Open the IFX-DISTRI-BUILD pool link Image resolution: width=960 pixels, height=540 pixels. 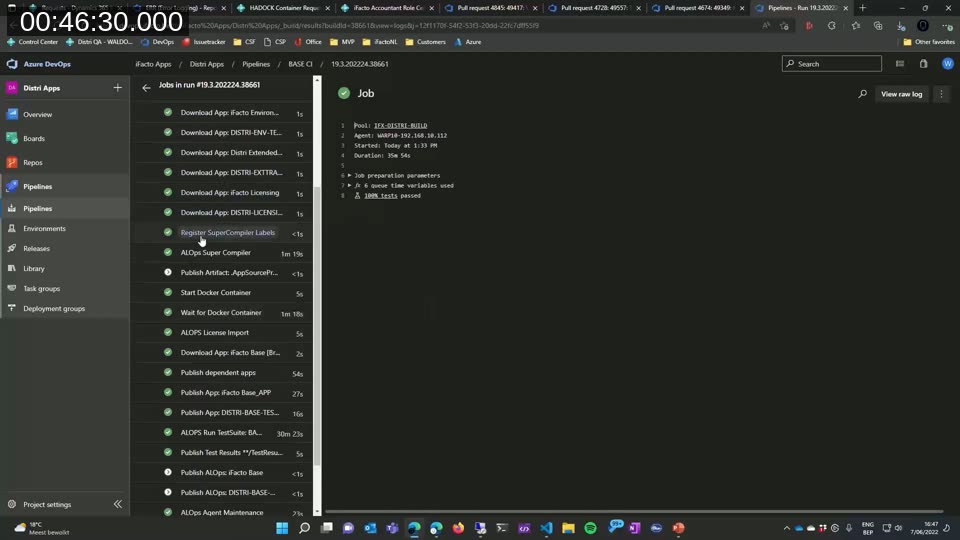[400, 126]
